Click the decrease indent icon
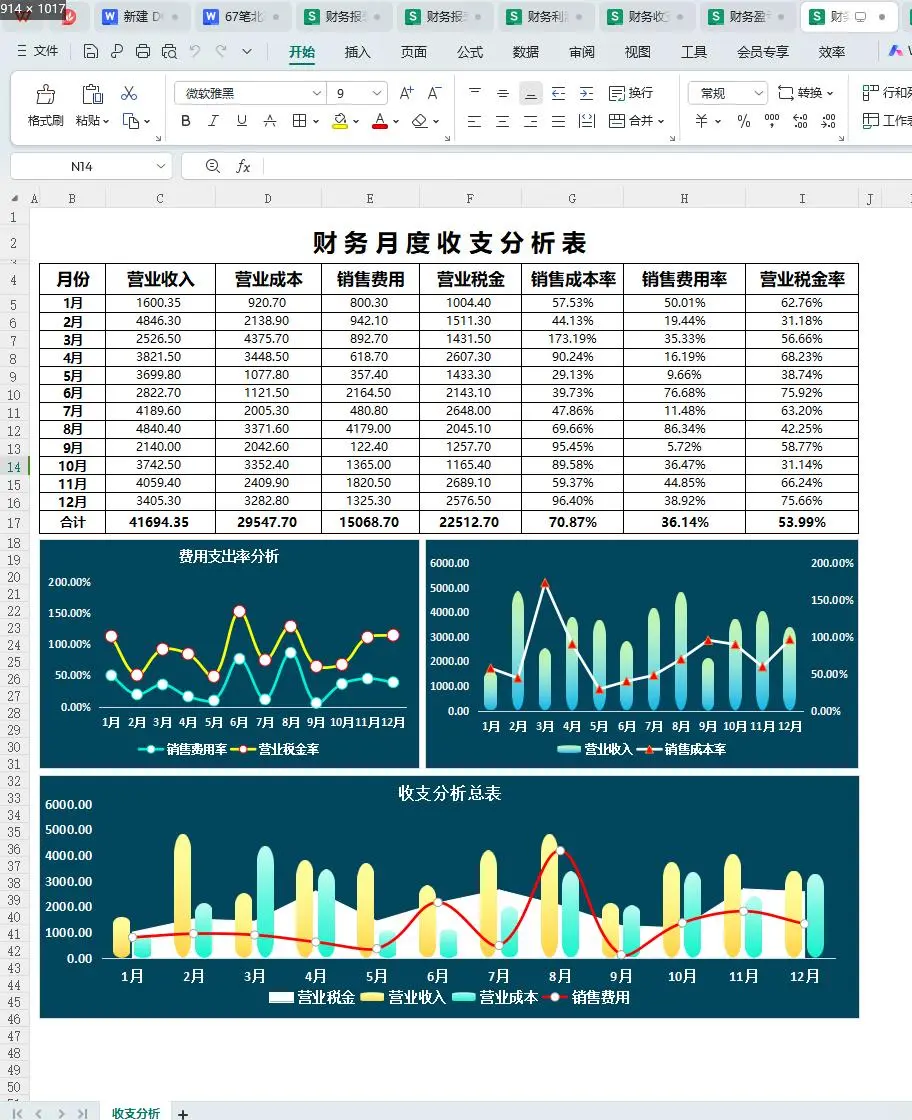 (x=558, y=93)
